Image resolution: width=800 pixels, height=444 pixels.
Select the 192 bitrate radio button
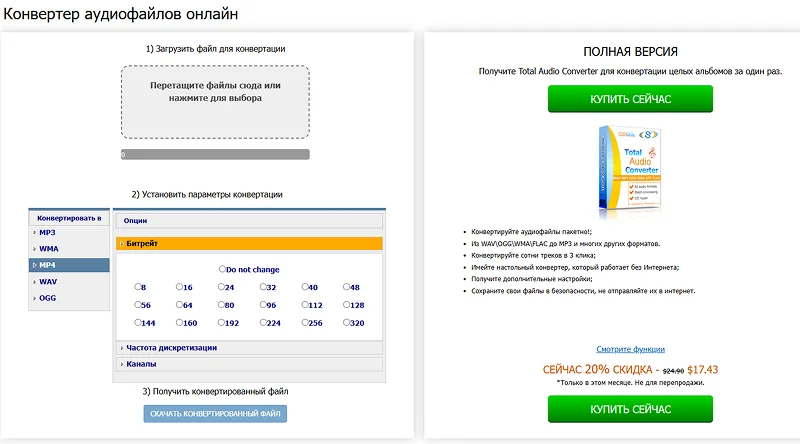(x=221, y=323)
